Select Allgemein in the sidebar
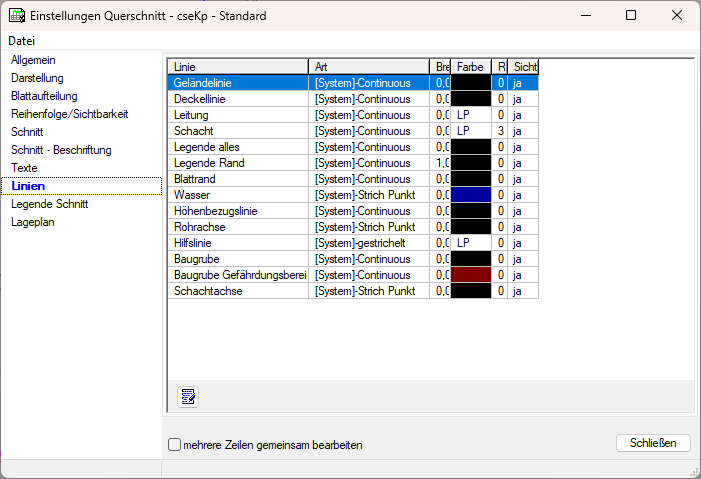Image resolution: width=701 pixels, height=479 pixels. point(32,60)
